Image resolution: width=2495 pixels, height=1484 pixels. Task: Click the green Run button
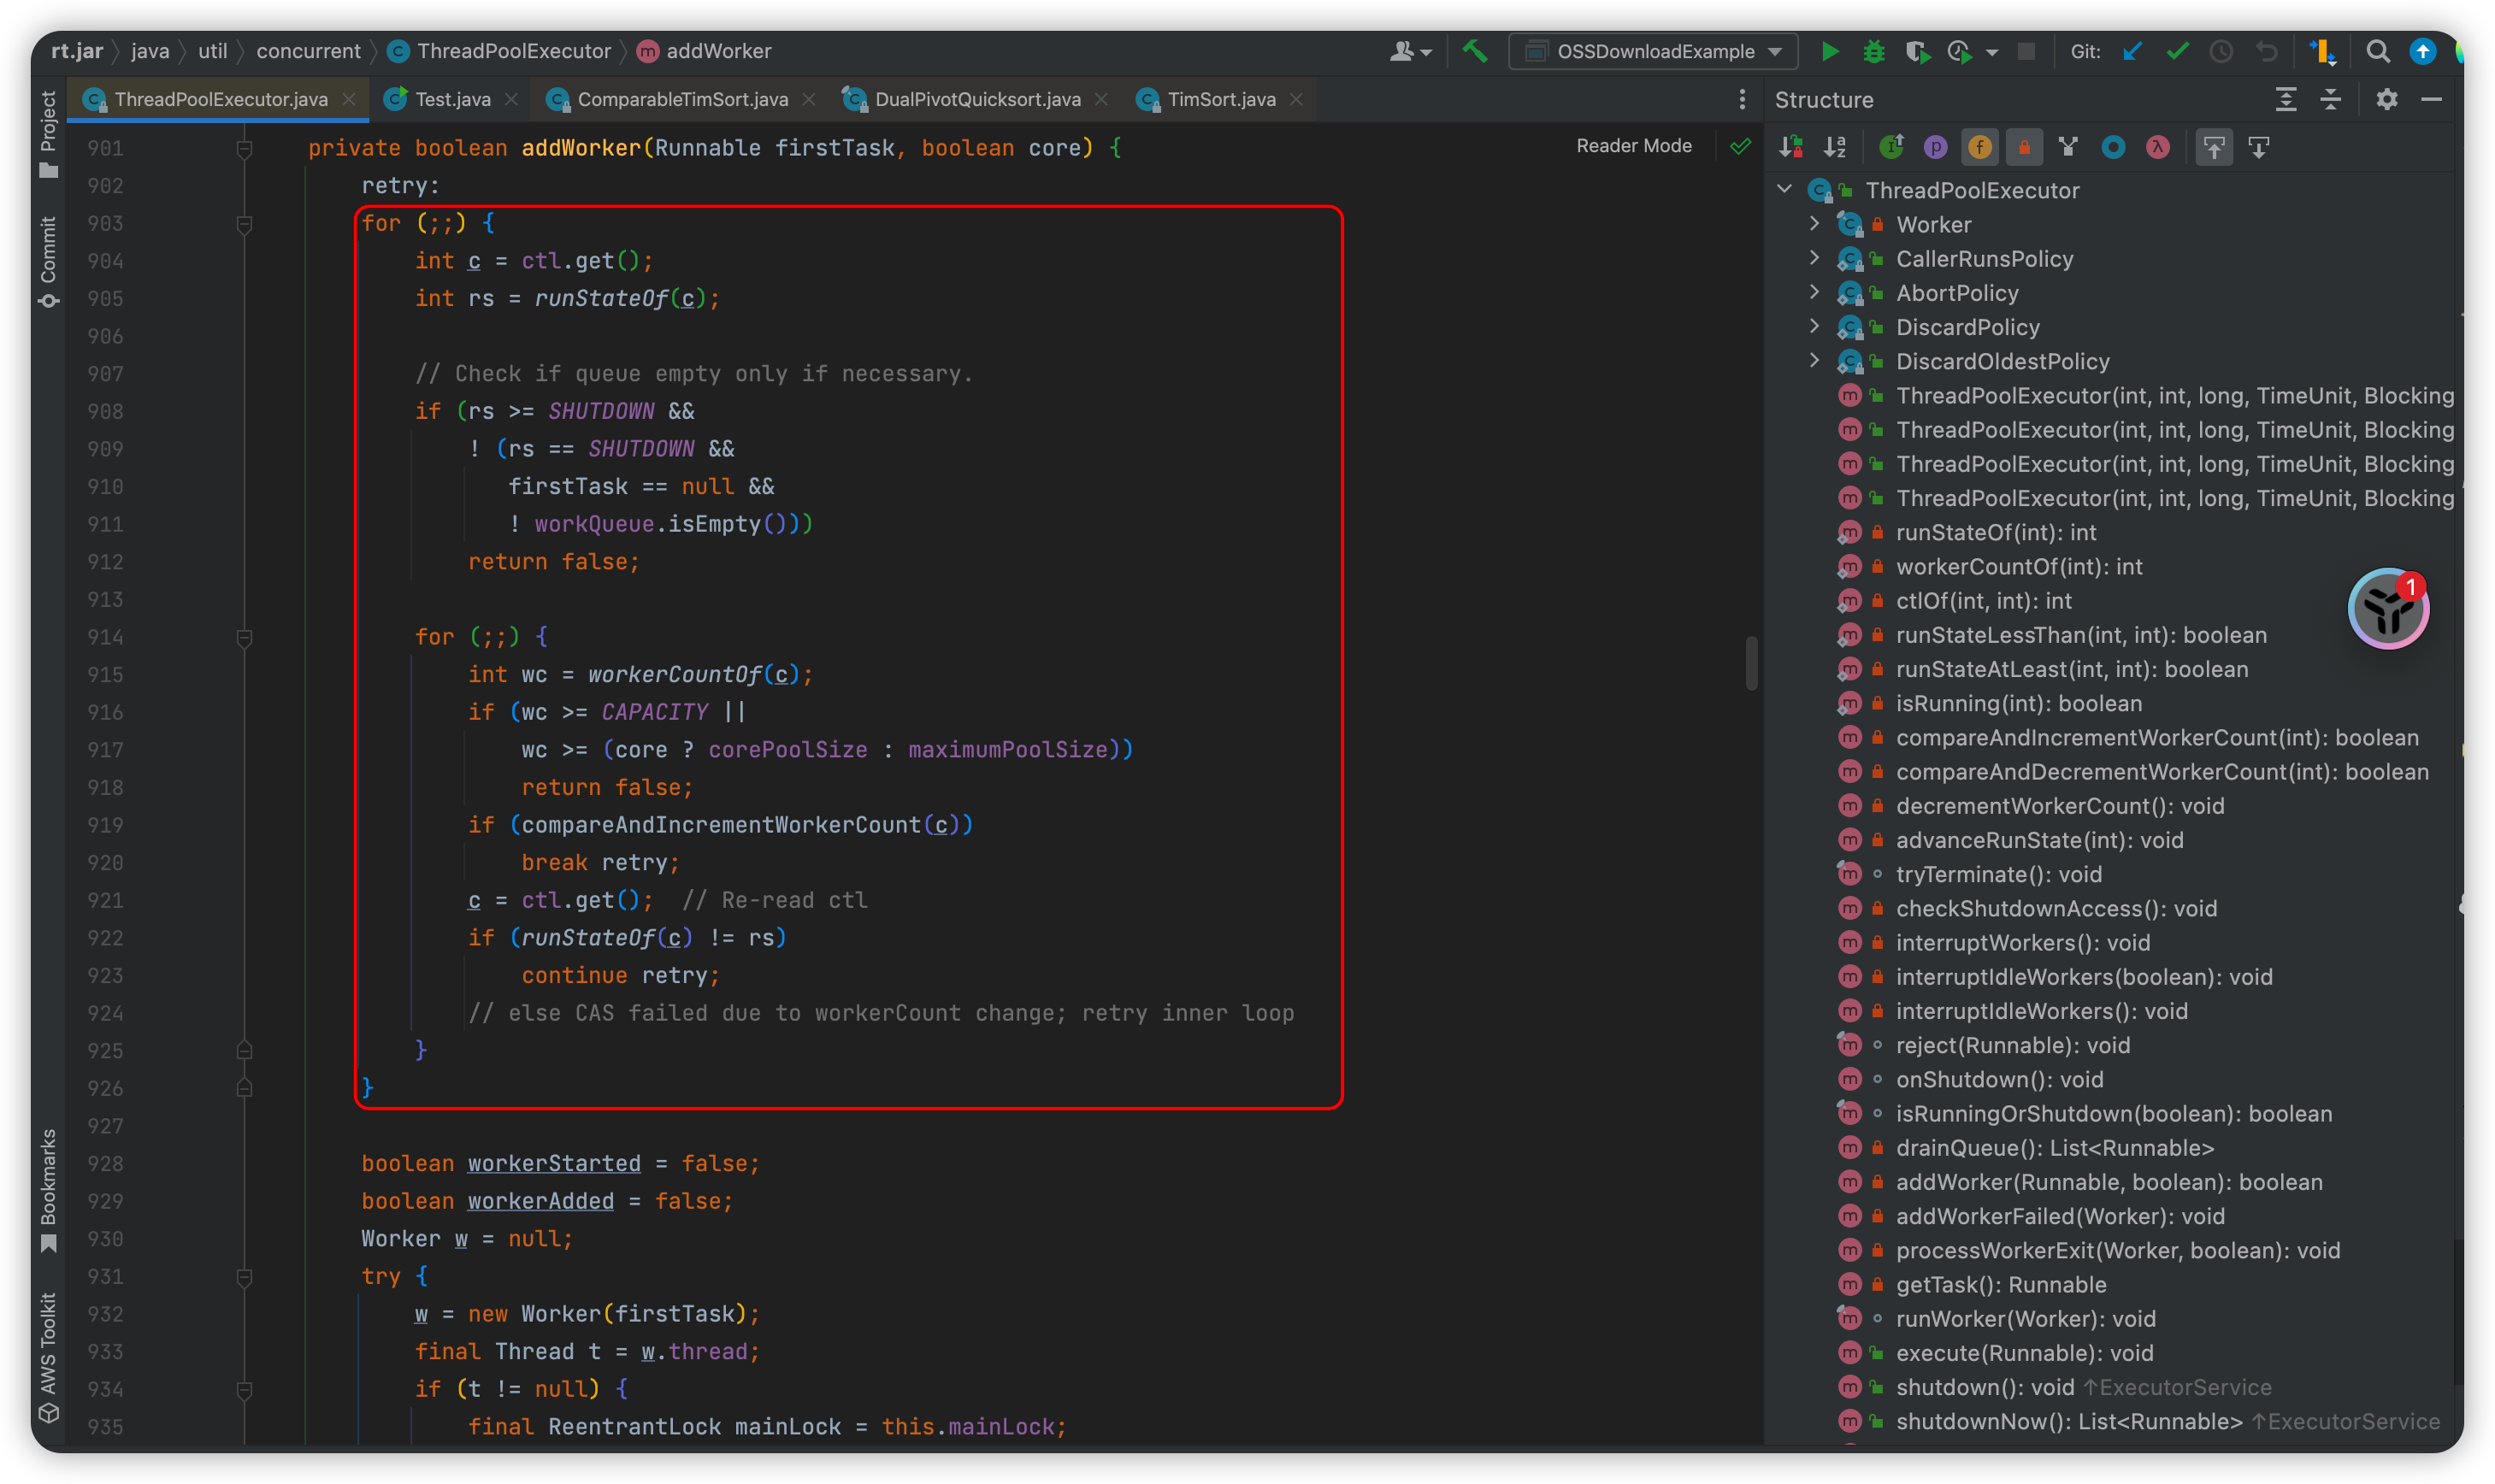(x=1829, y=51)
